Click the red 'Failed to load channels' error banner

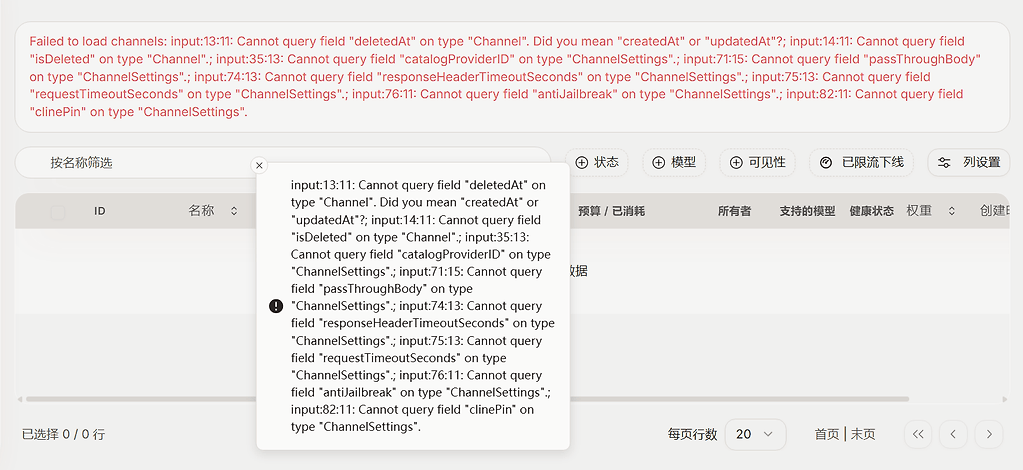coord(512,76)
